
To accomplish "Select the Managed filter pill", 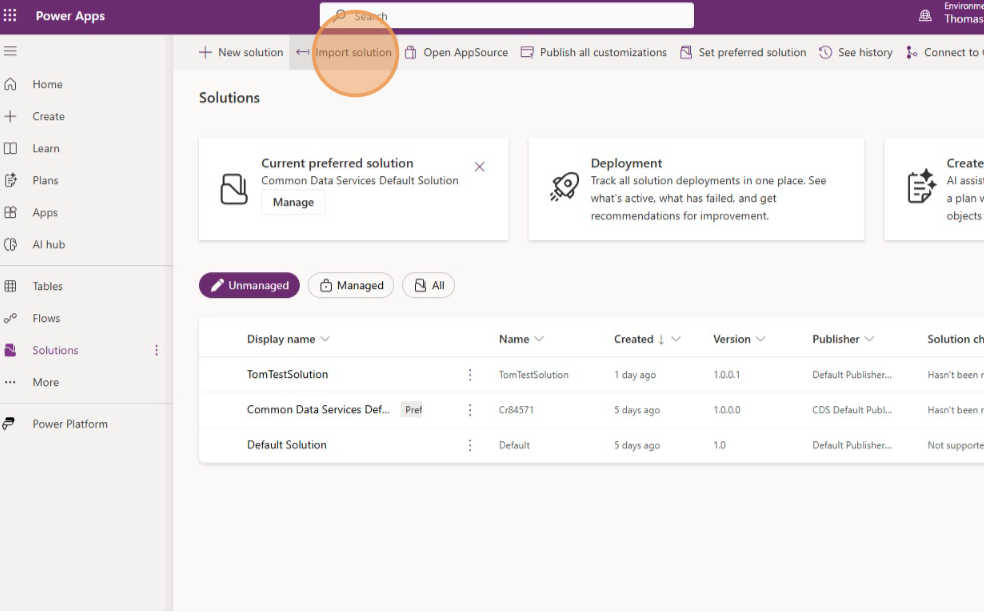I will pyautogui.click(x=351, y=285).
